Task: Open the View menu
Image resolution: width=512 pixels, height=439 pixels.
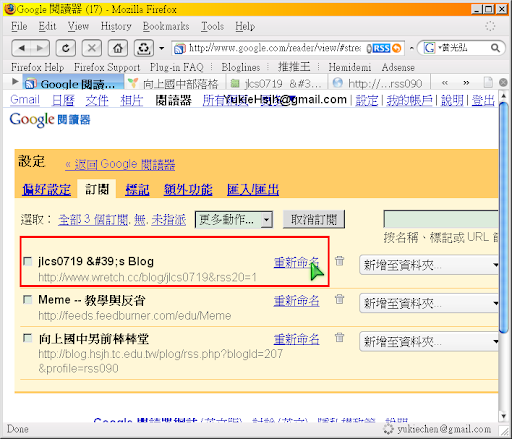Action: click(x=78, y=26)
